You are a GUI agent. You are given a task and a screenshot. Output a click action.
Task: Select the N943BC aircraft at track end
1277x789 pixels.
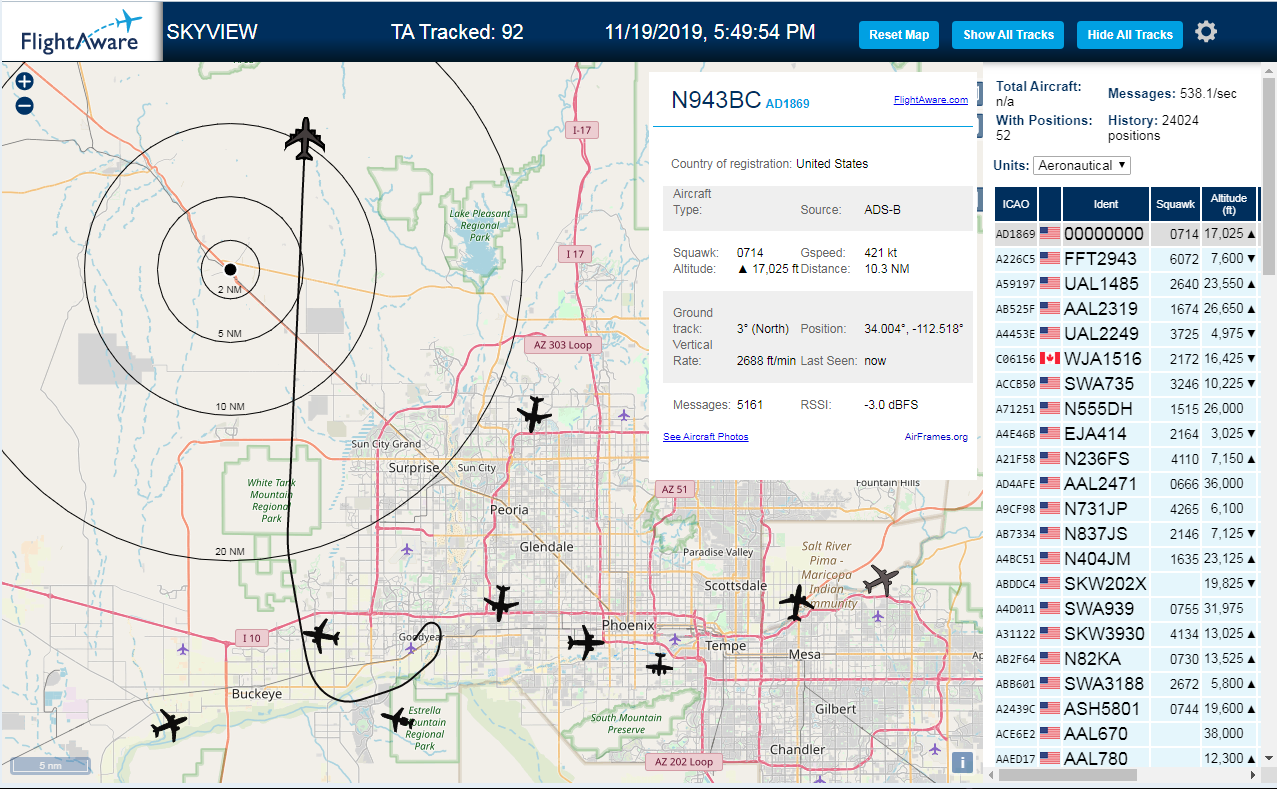(x=305, y=139)
